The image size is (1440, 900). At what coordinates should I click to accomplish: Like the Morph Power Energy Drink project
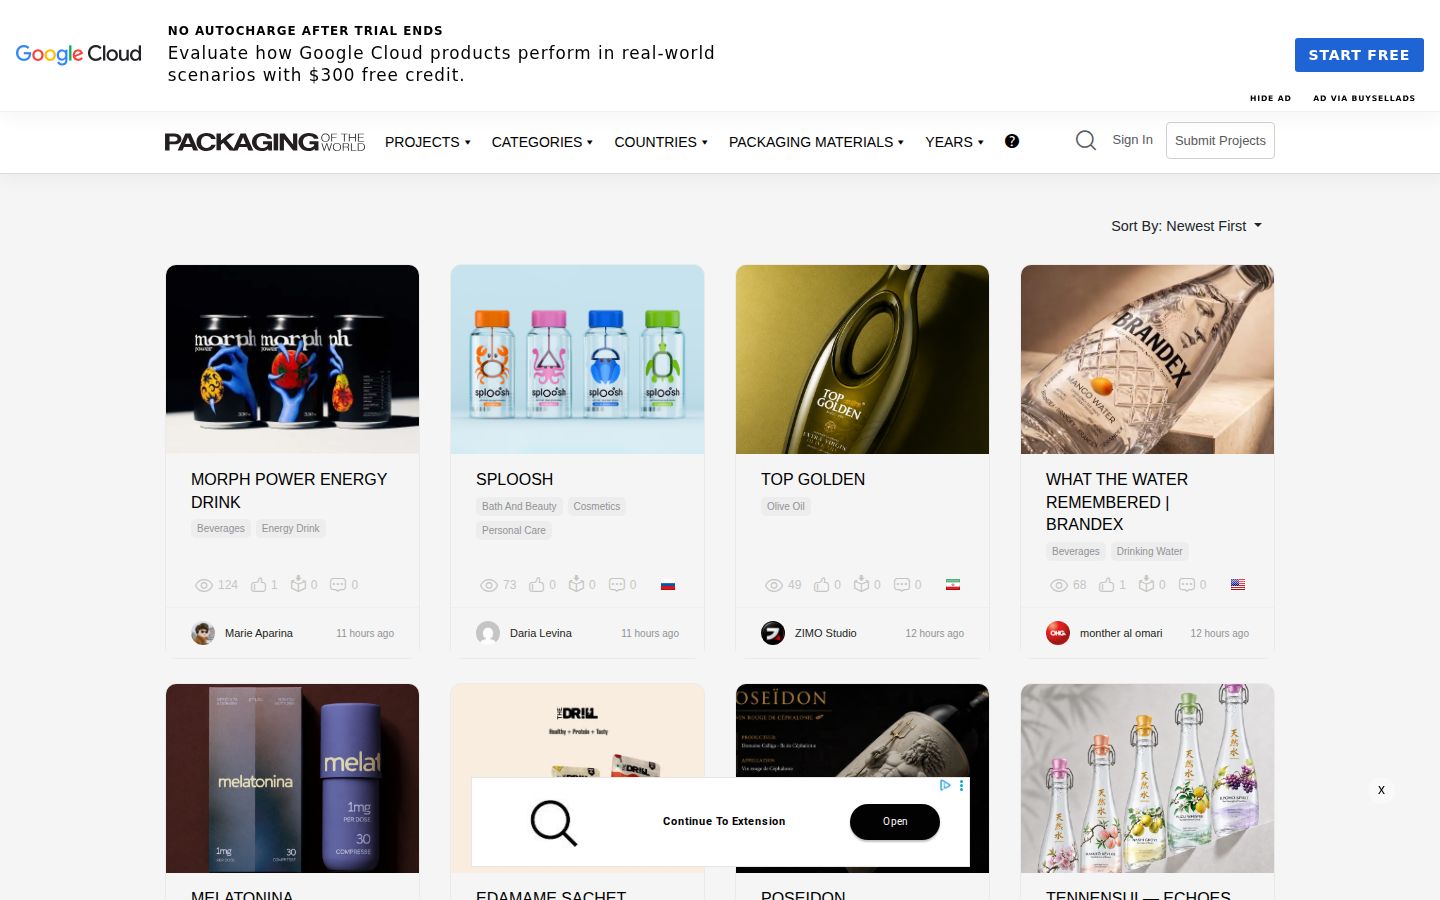(x=259, y=584)
